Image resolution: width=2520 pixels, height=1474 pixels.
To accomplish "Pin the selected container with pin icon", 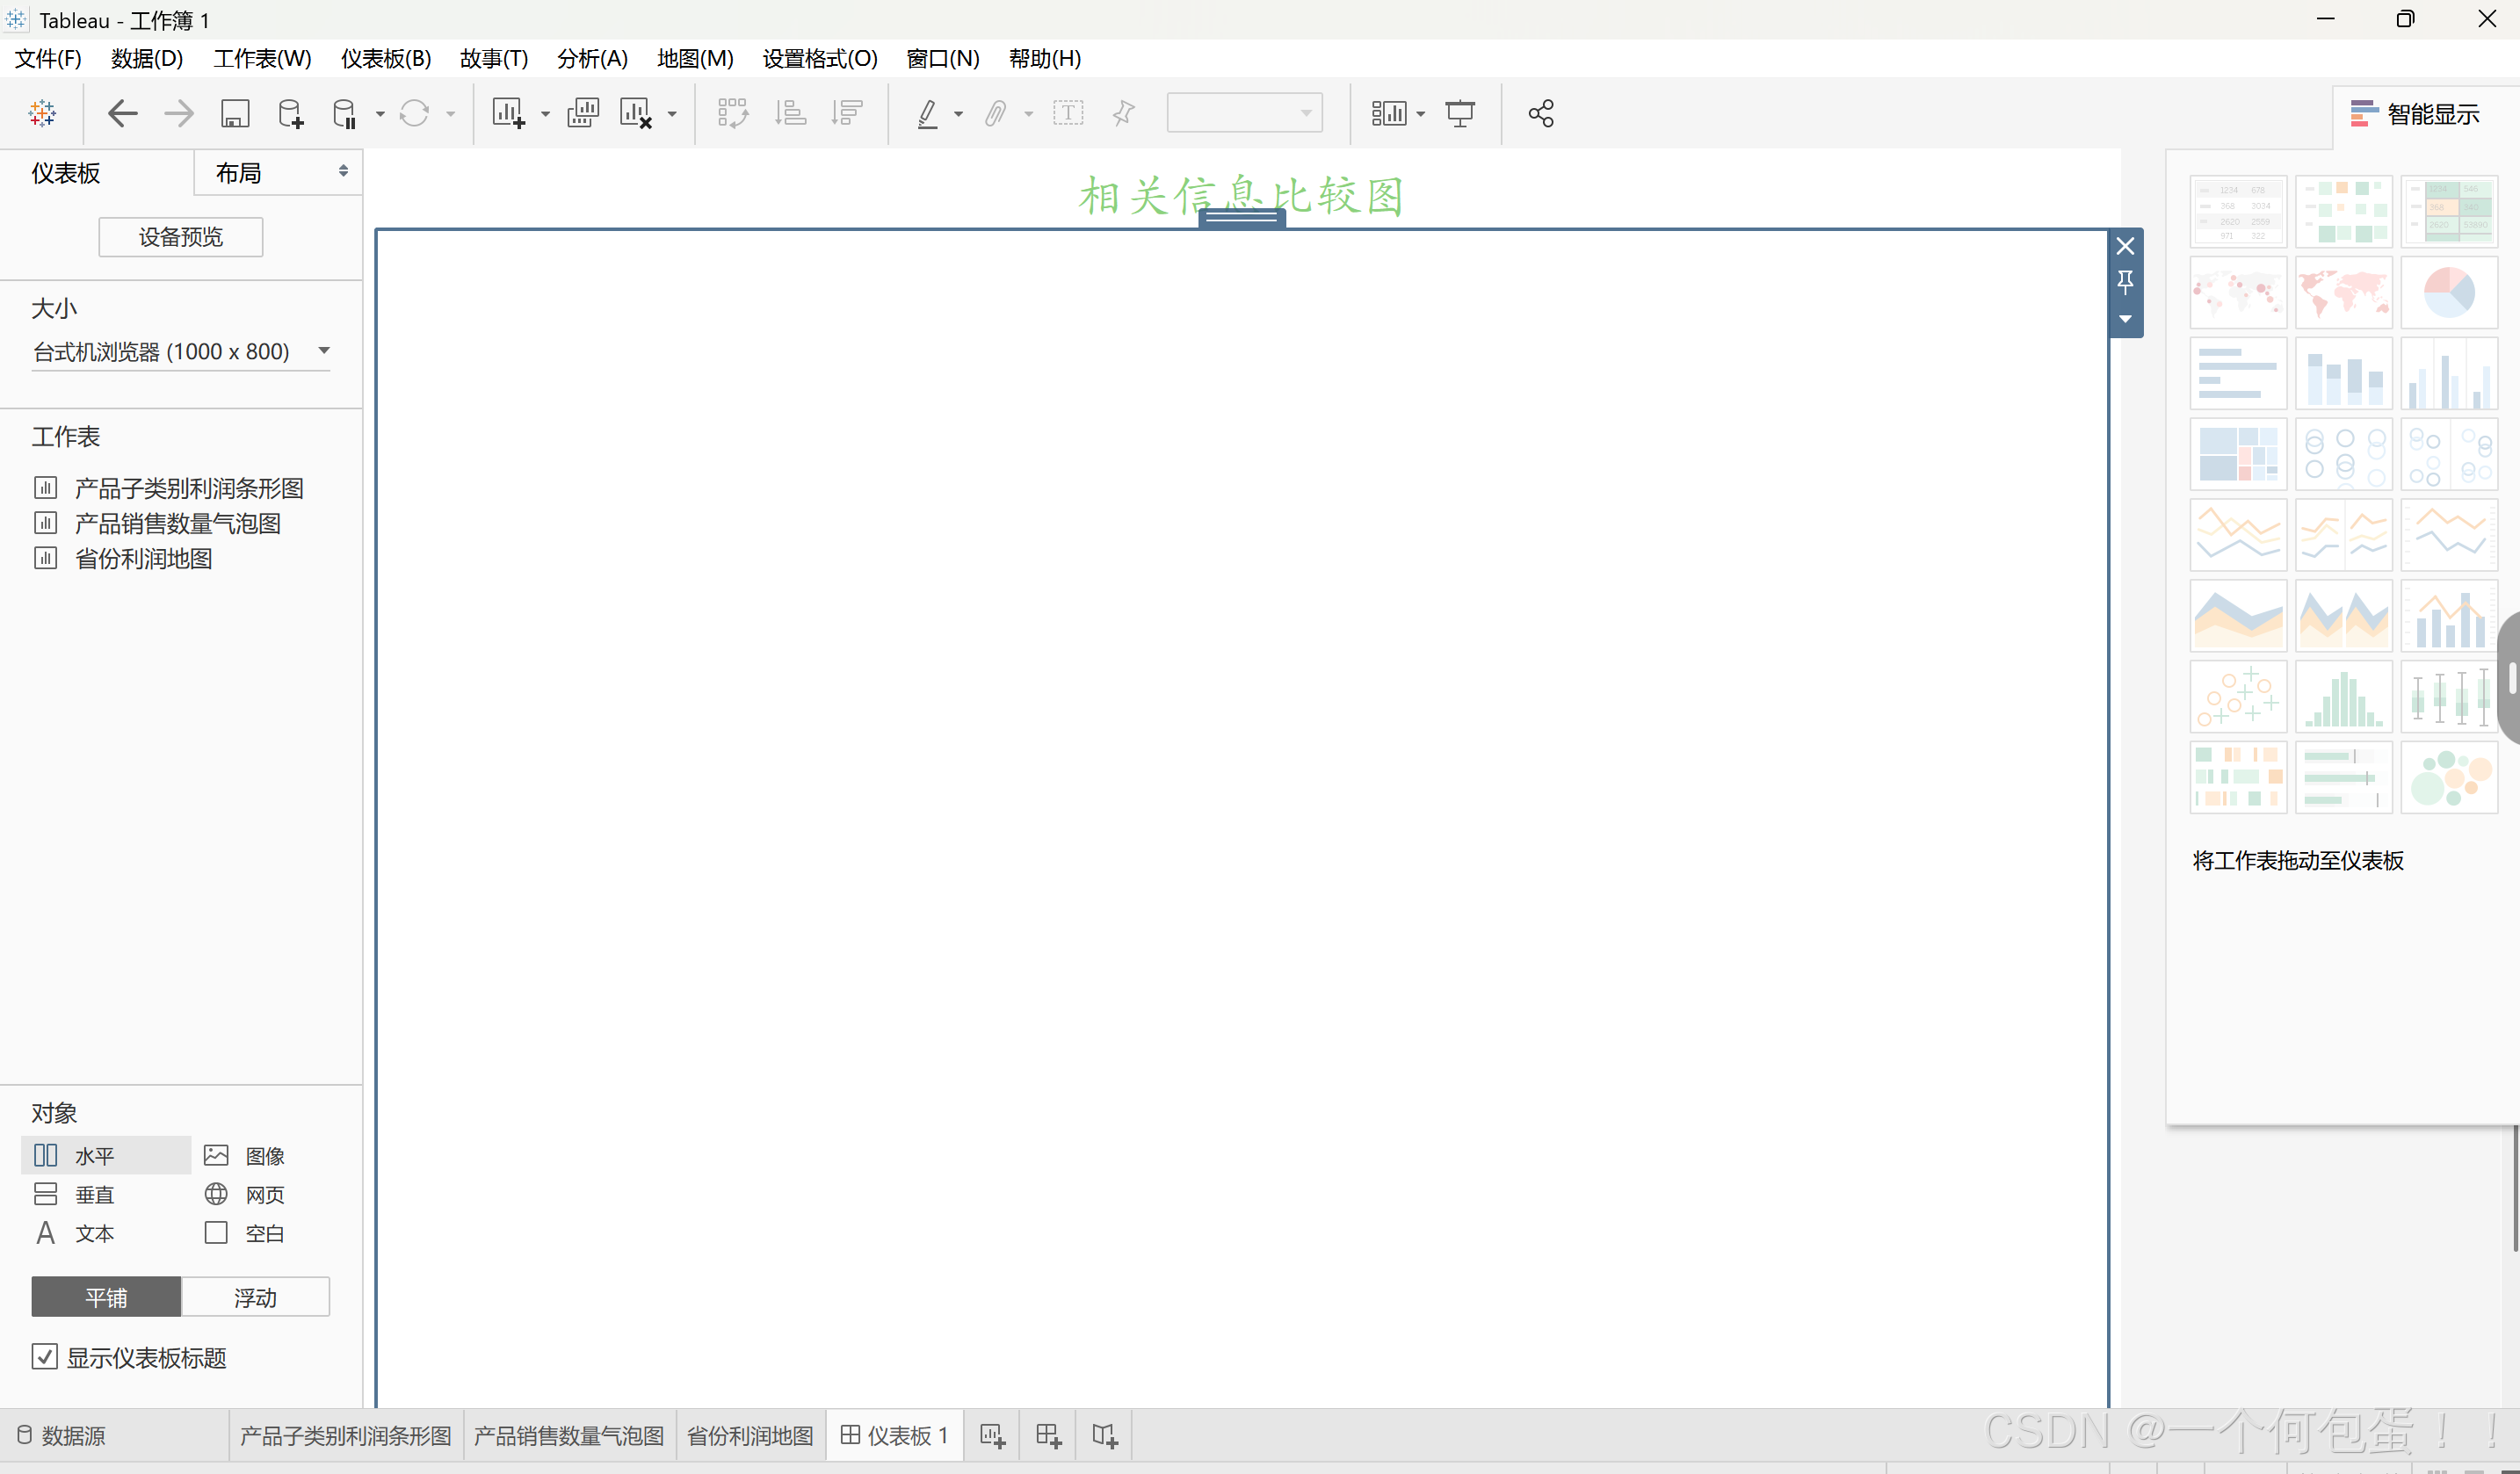I will coord(2125,282).
